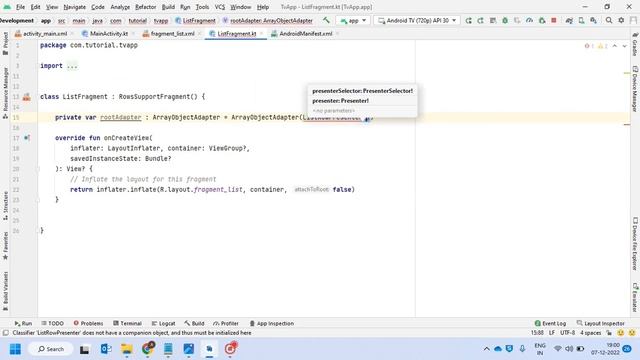This screenshot has height=360, width=640.
Task: Click the fold marker at line 23
Action: [x=38, y=200]
